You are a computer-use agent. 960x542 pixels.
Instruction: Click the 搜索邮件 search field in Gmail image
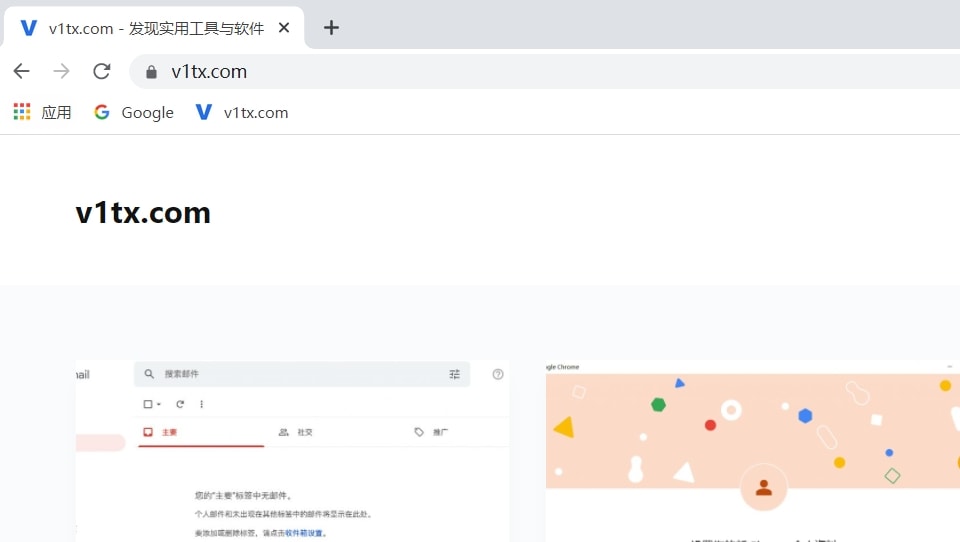point(302,374)
